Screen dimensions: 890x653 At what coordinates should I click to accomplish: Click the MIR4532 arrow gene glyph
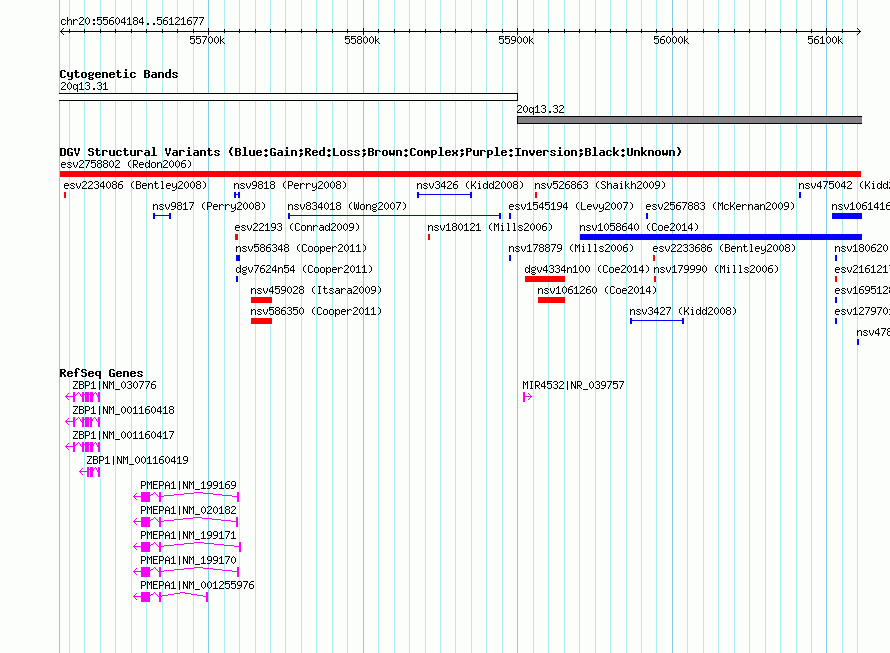[527, 397]
